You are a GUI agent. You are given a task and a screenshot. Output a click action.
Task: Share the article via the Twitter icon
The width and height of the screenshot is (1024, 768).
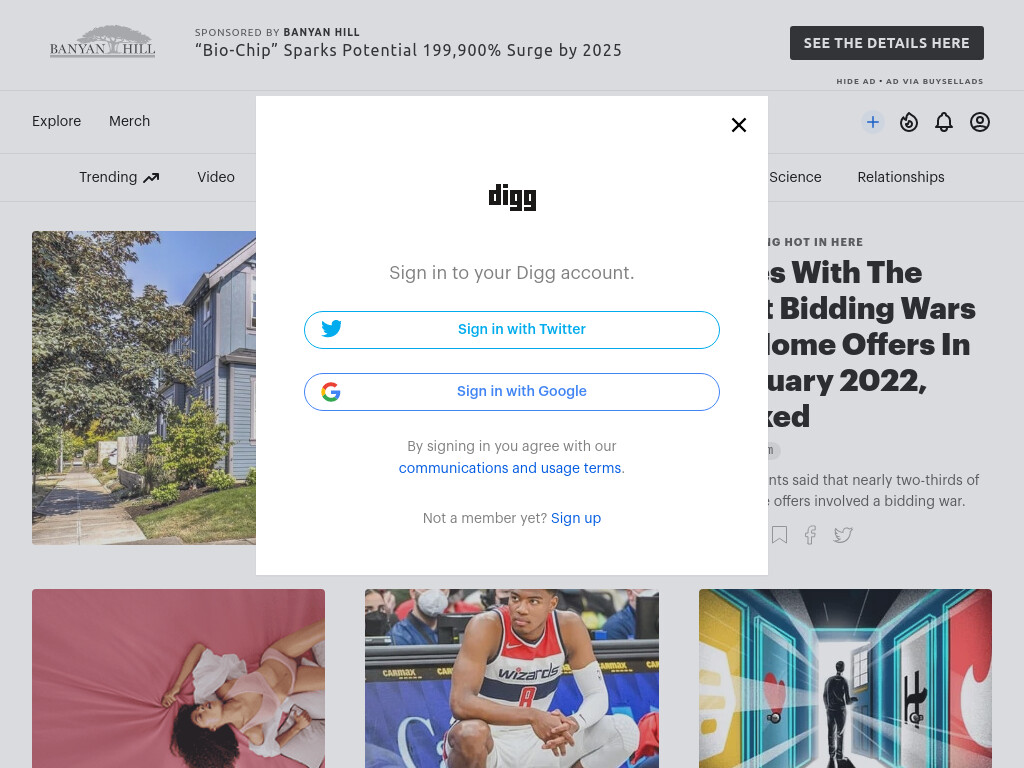pos(843,535)
